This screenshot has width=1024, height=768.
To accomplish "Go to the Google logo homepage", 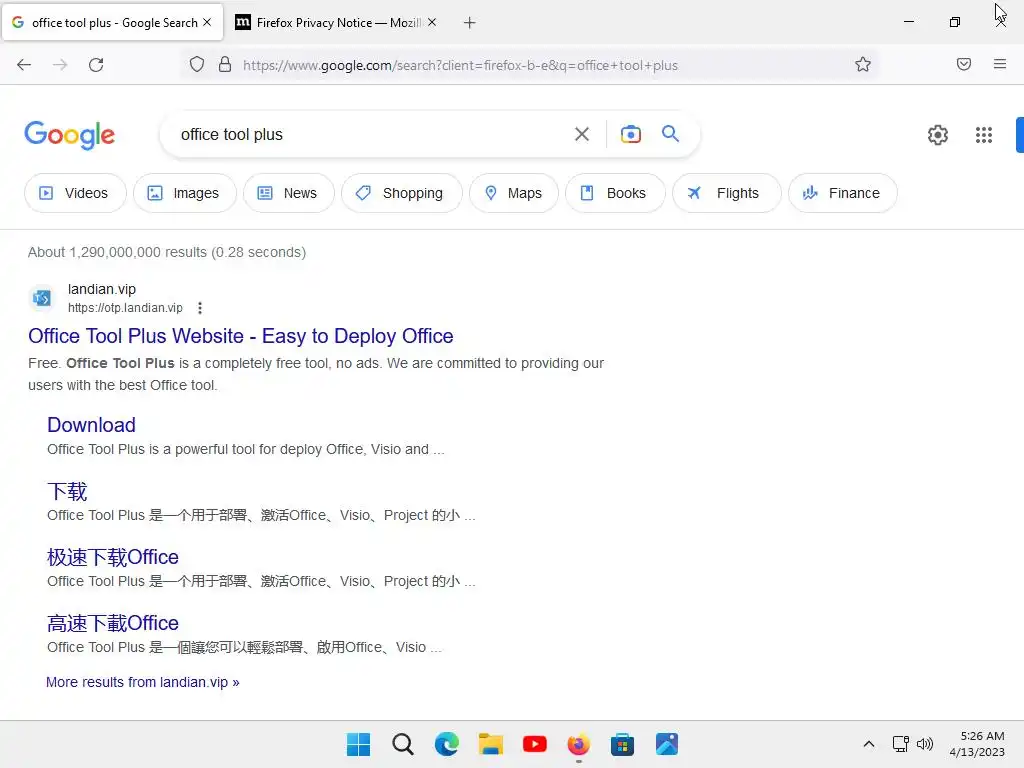I will [x=69, y=135].
